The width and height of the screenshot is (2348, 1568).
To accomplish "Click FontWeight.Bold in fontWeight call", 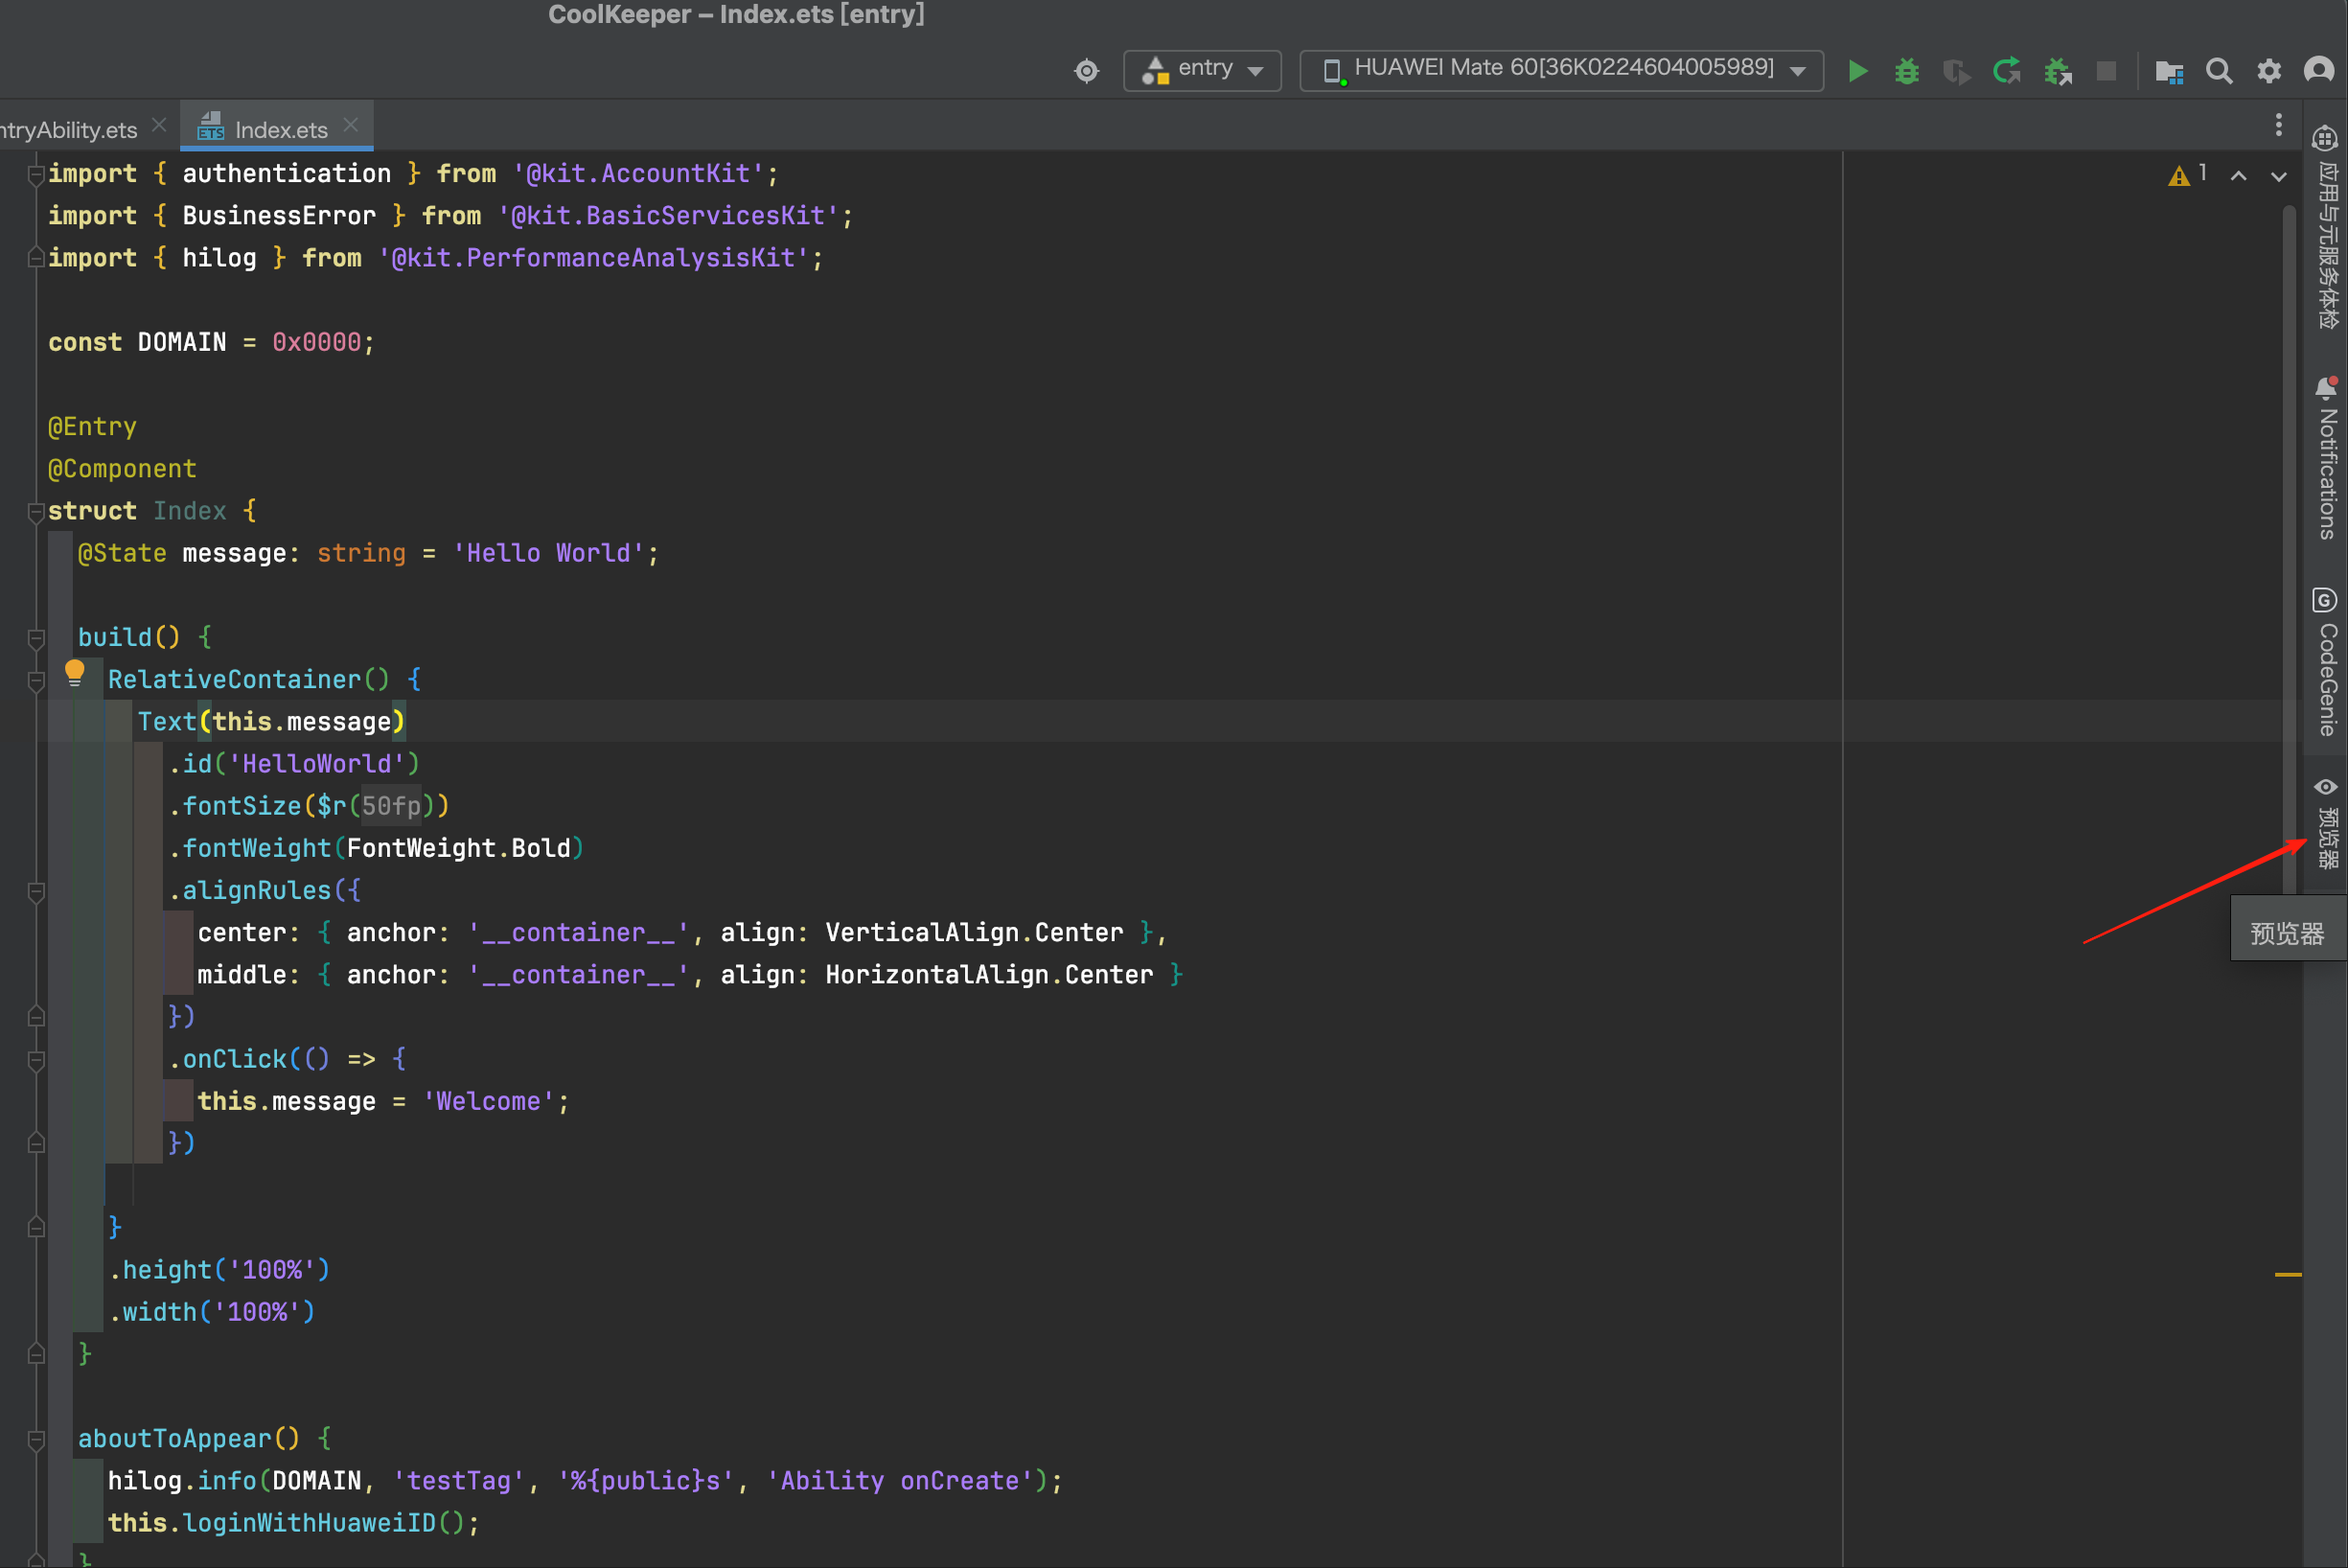I will tap(459, 848).
